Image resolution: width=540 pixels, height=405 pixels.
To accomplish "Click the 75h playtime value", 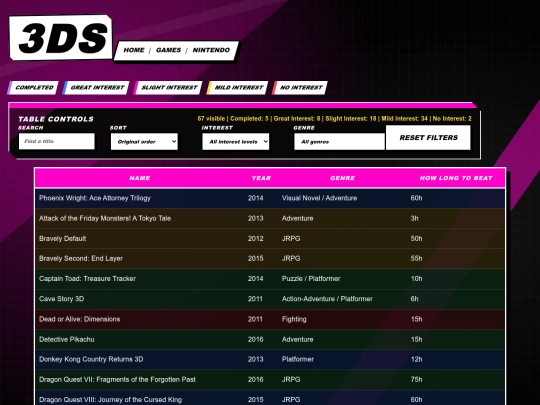I will click(x=416, y=380).
